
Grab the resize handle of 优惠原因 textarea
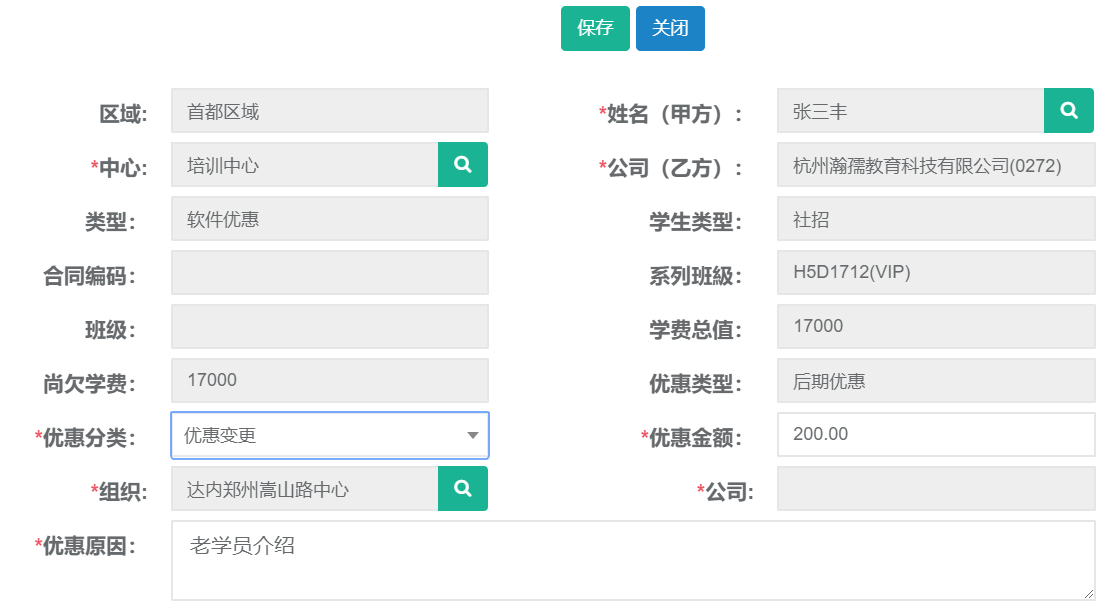point(1088,593)
